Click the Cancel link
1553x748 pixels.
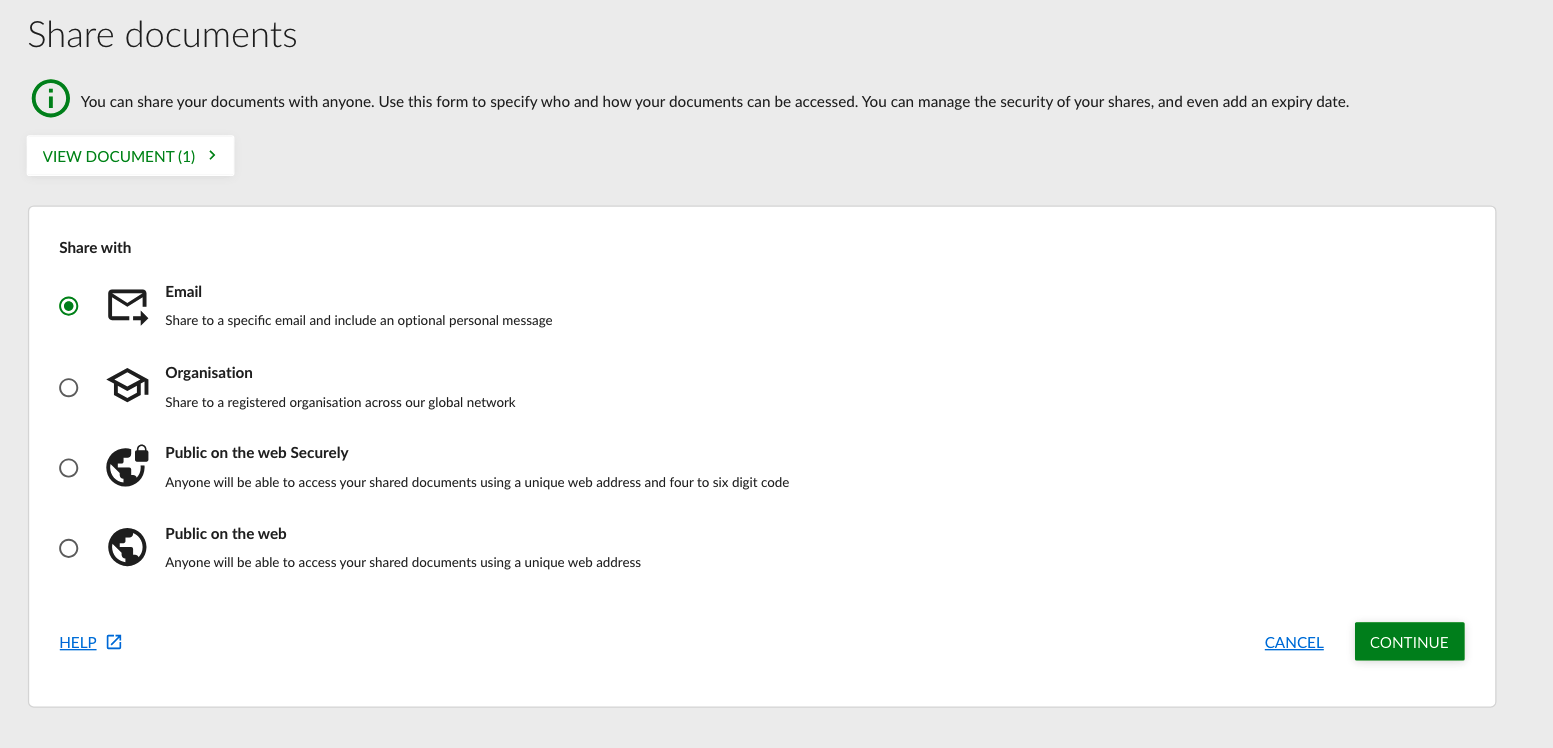1294,643
